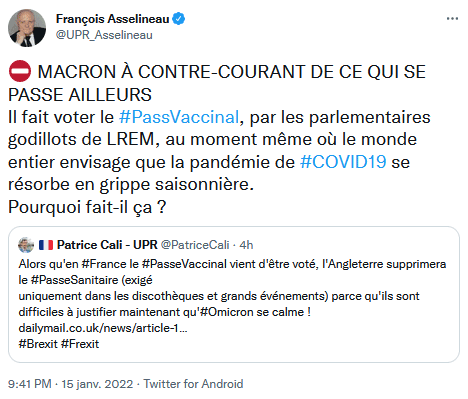
Task: Open the #PasseVaccinal hashtag in quoted tweet
Action: pos(184,264)
